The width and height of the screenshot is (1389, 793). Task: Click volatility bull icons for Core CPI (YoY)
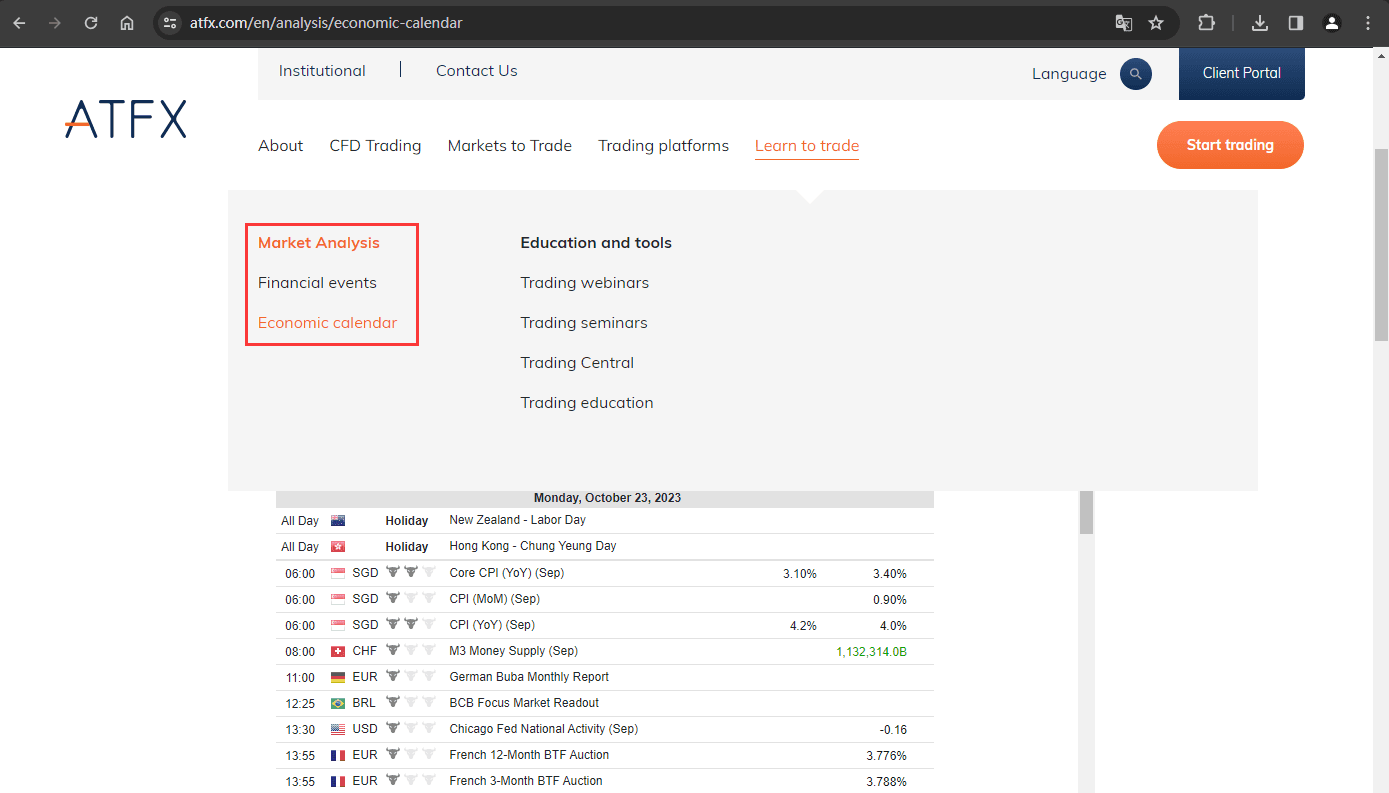(x=411, y=572)
